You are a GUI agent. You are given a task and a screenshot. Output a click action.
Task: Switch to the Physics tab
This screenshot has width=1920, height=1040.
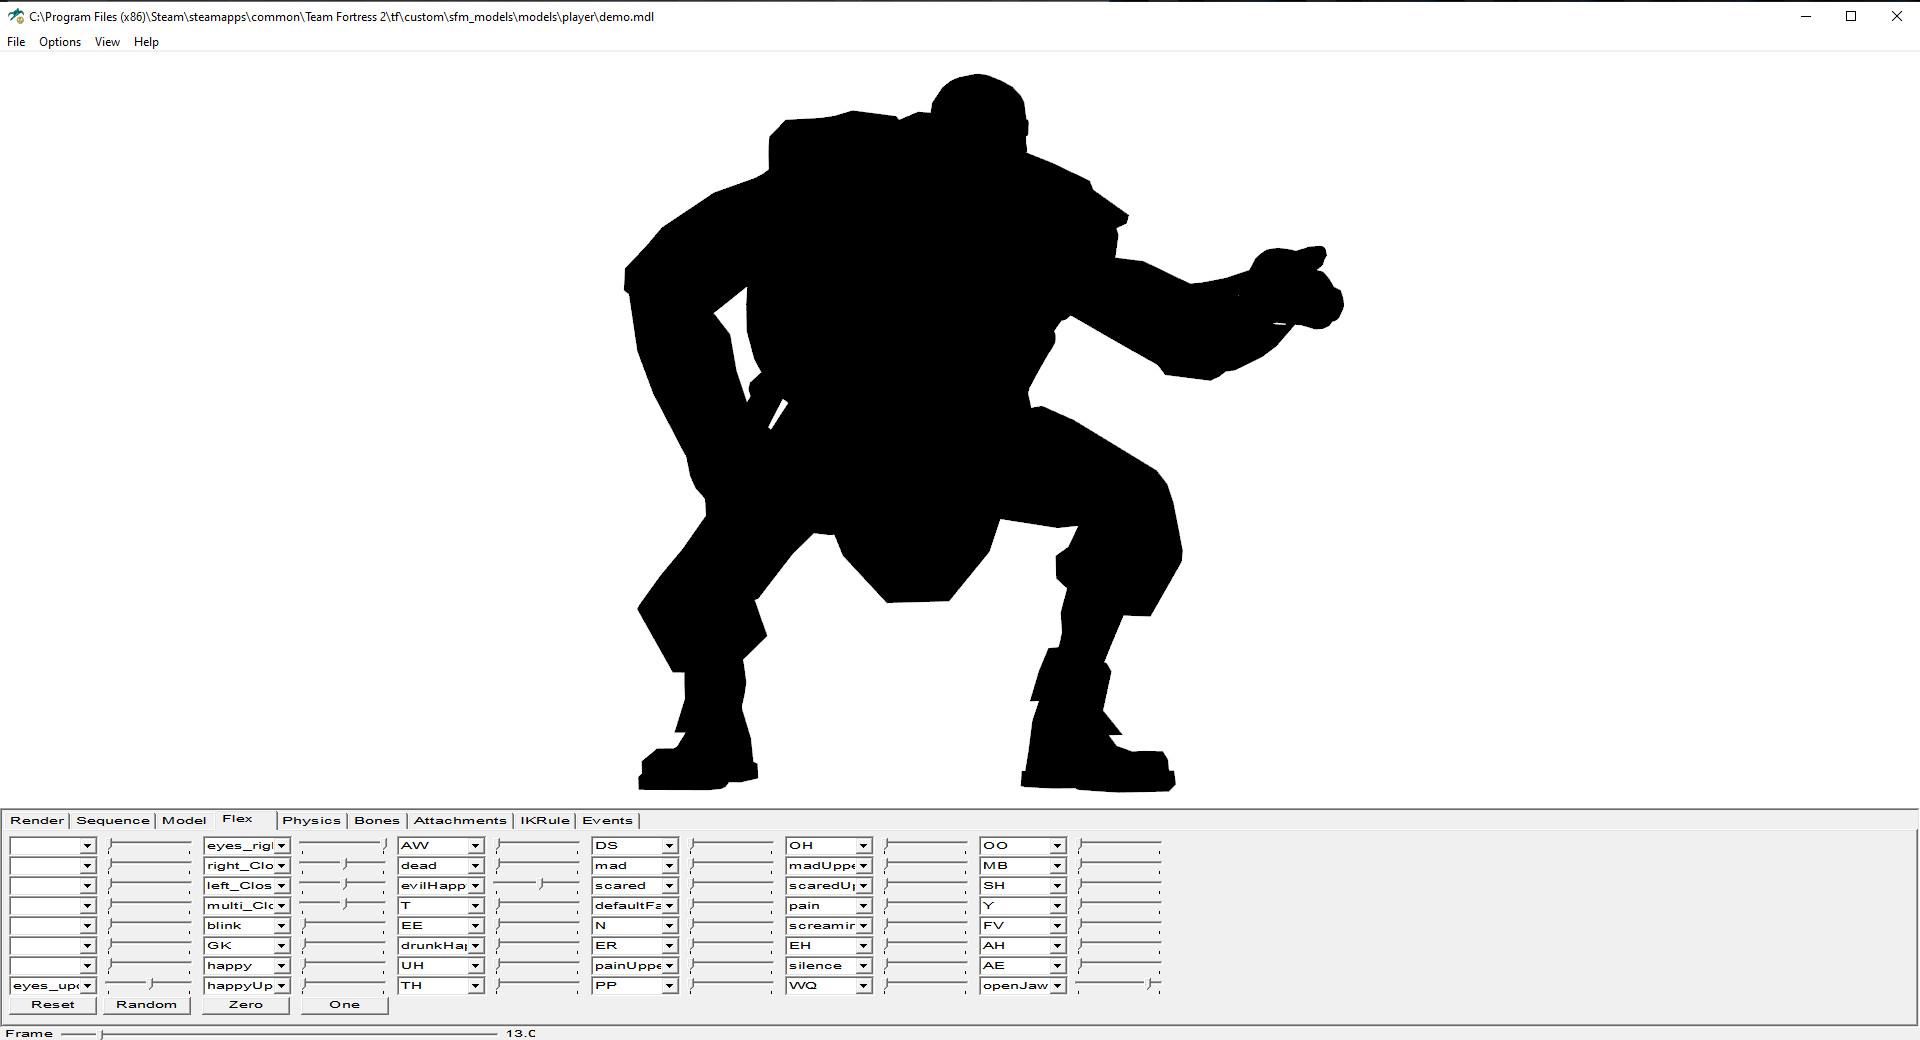pyautogui.click(x=311, y=821)
